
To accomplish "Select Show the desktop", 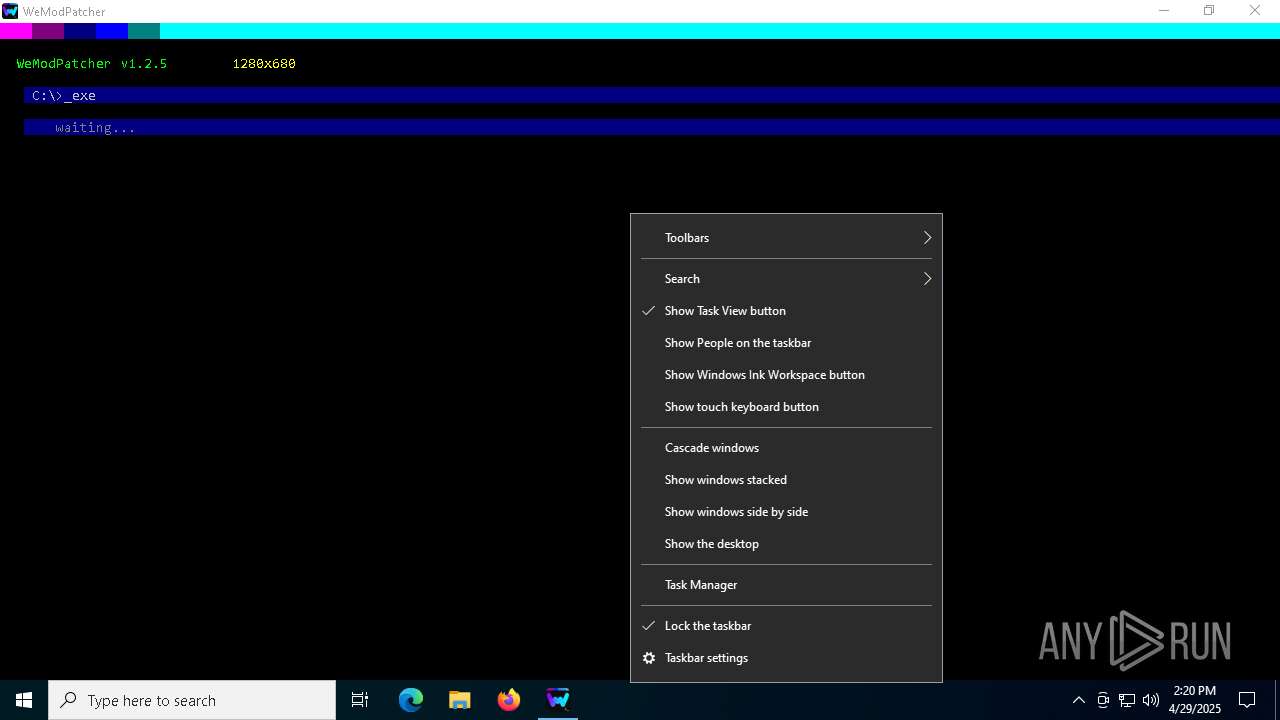I will click(786, 544).
